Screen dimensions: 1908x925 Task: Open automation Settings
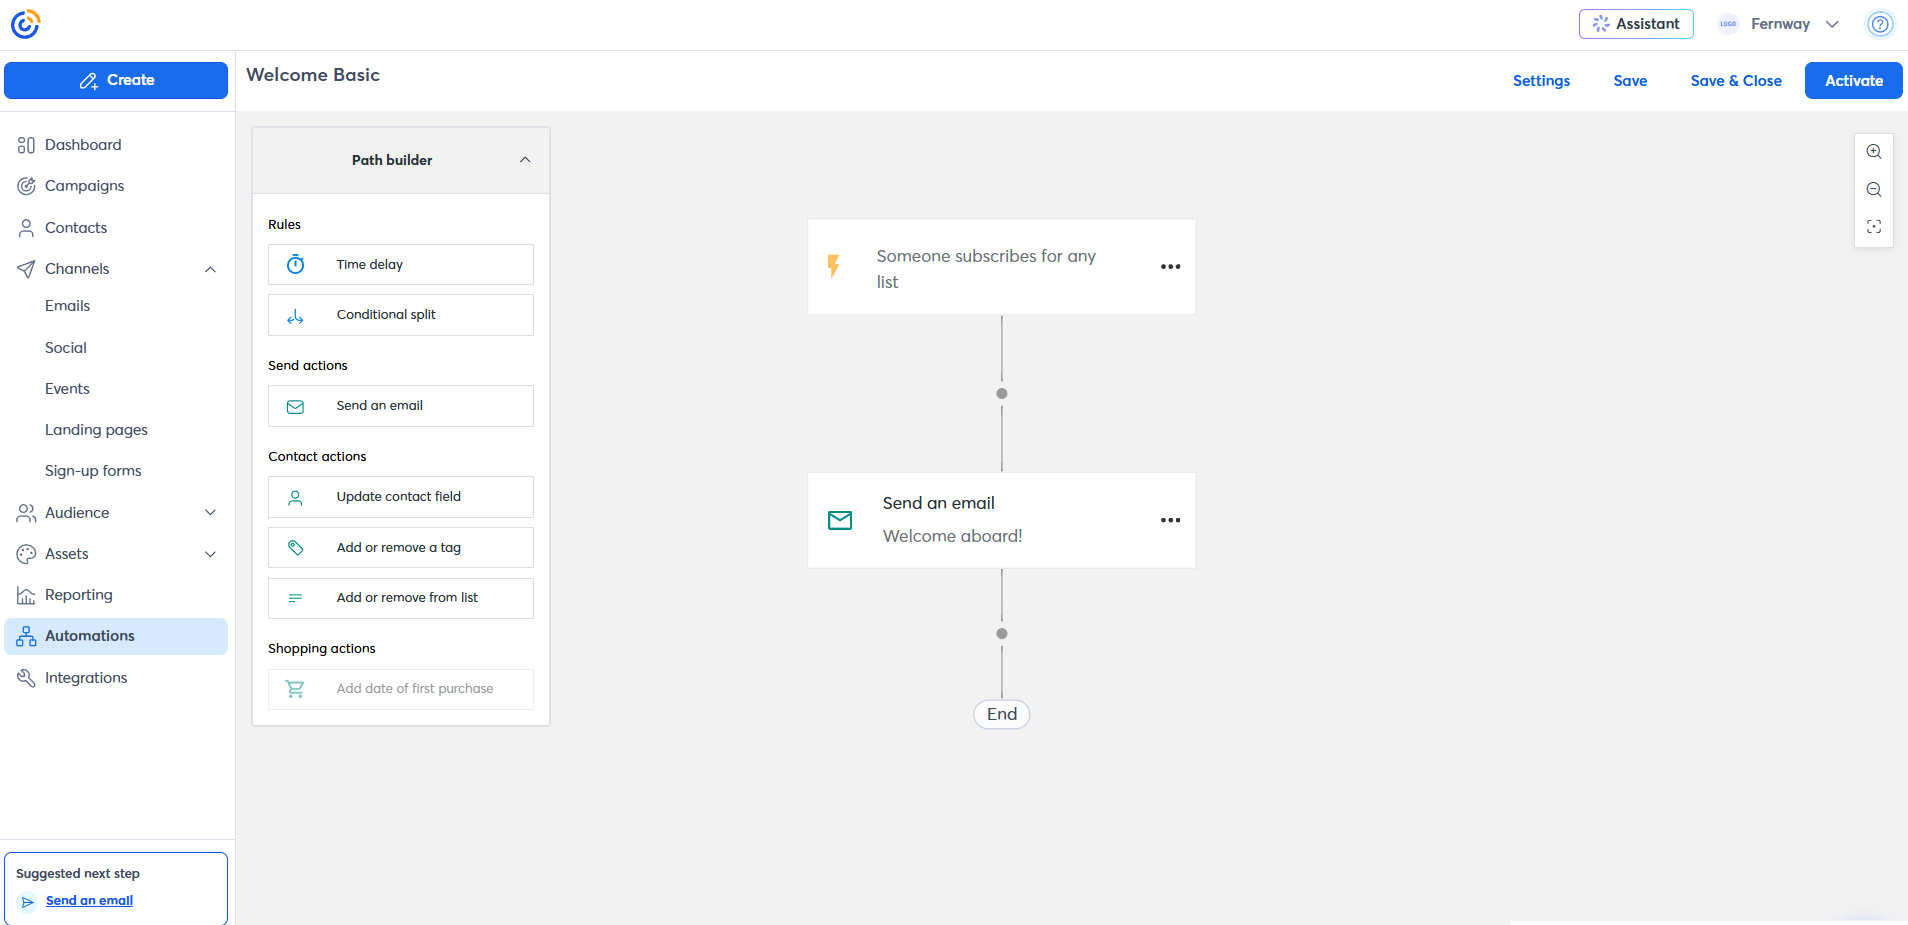(1541, 81)
